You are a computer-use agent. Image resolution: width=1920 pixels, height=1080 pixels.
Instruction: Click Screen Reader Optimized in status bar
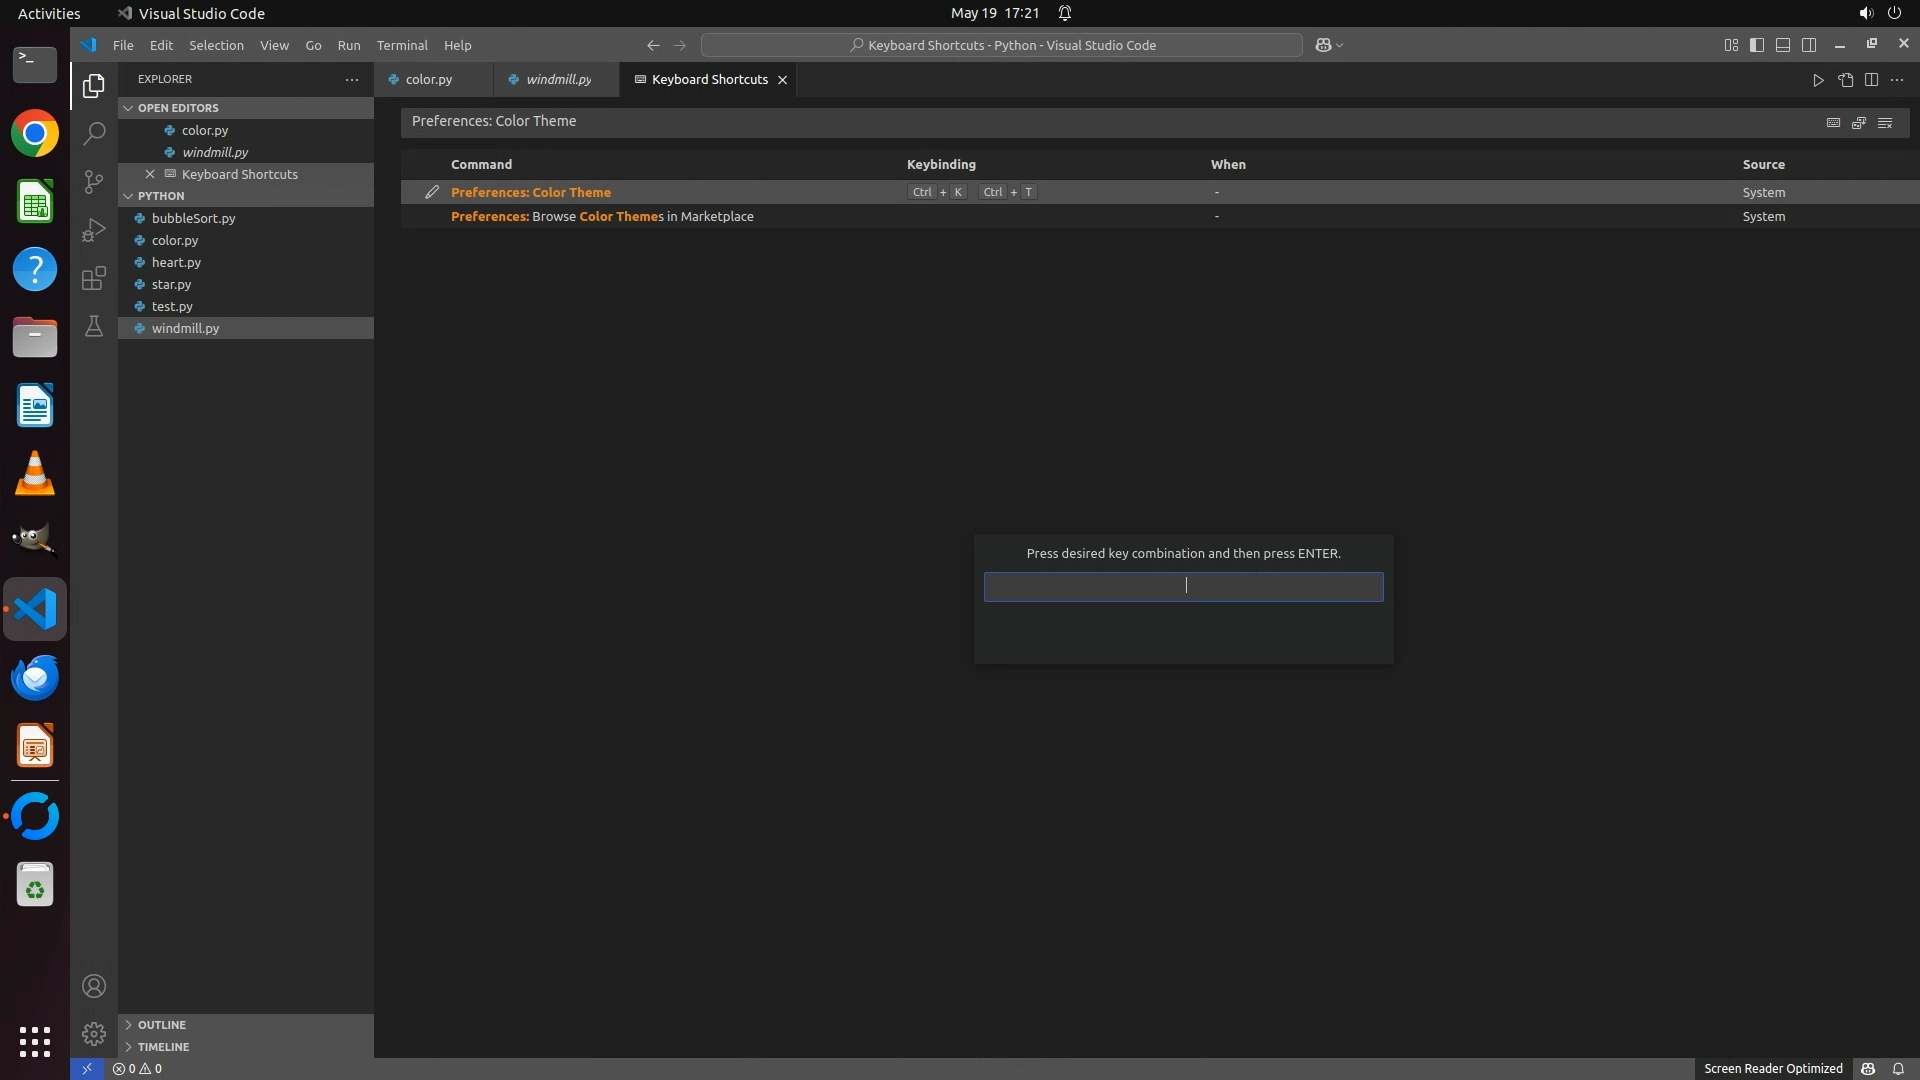(x=1772, y=1068)
